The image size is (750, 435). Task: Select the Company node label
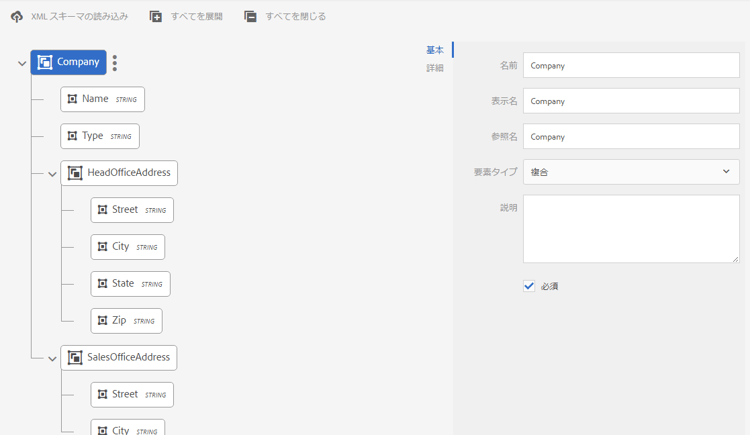[x=78, y=62]
